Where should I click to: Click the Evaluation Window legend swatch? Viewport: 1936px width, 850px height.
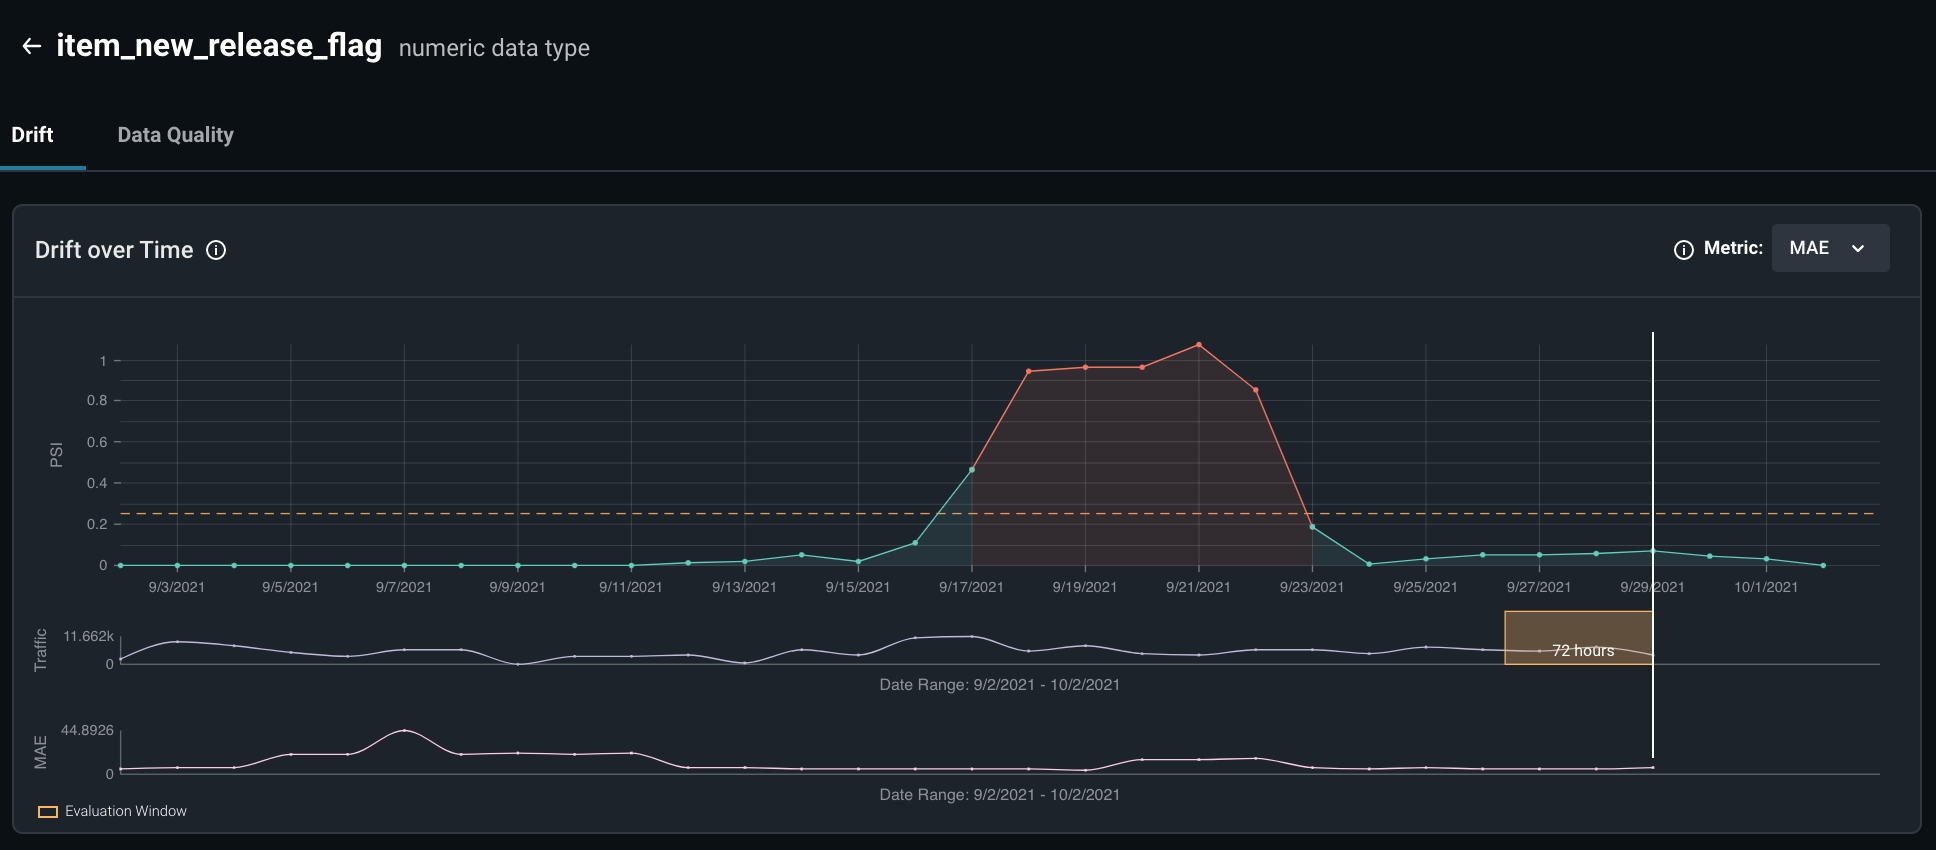(x=48, y=812)
